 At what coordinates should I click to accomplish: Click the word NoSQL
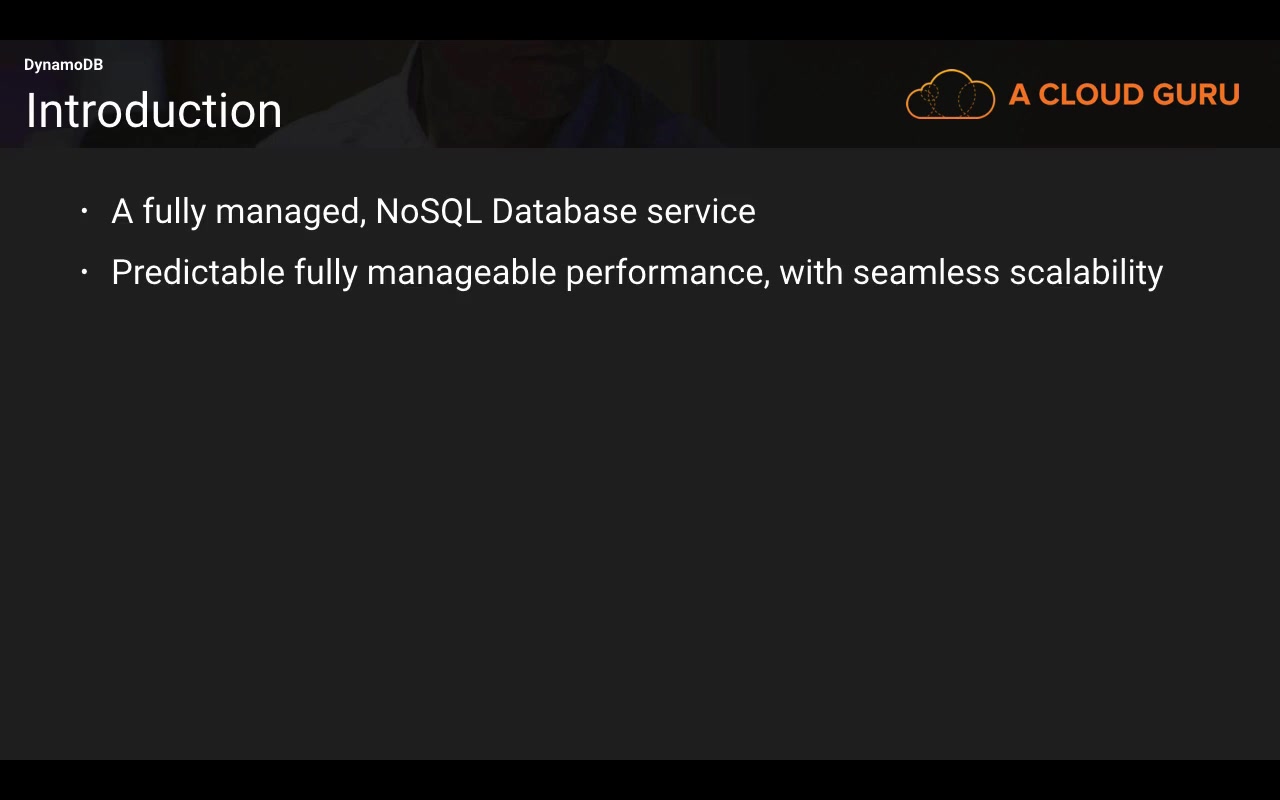pyautogui.click(x=428, y=212)
